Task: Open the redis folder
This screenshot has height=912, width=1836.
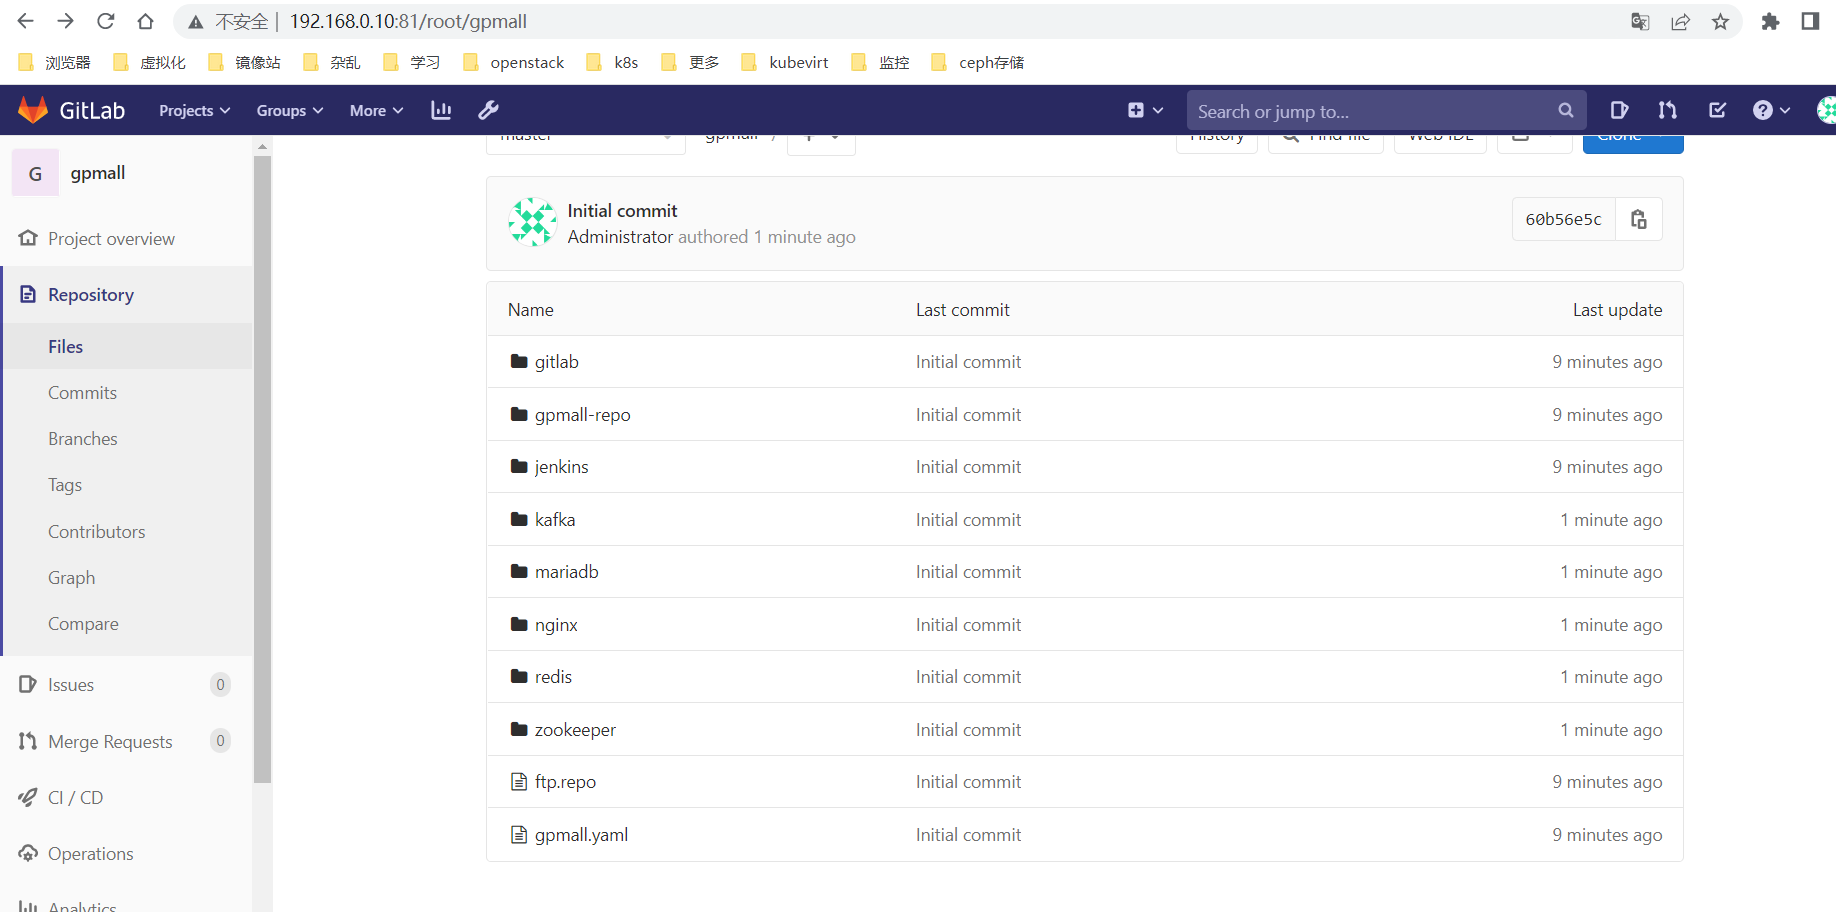Action: click(x=554, y=677)
